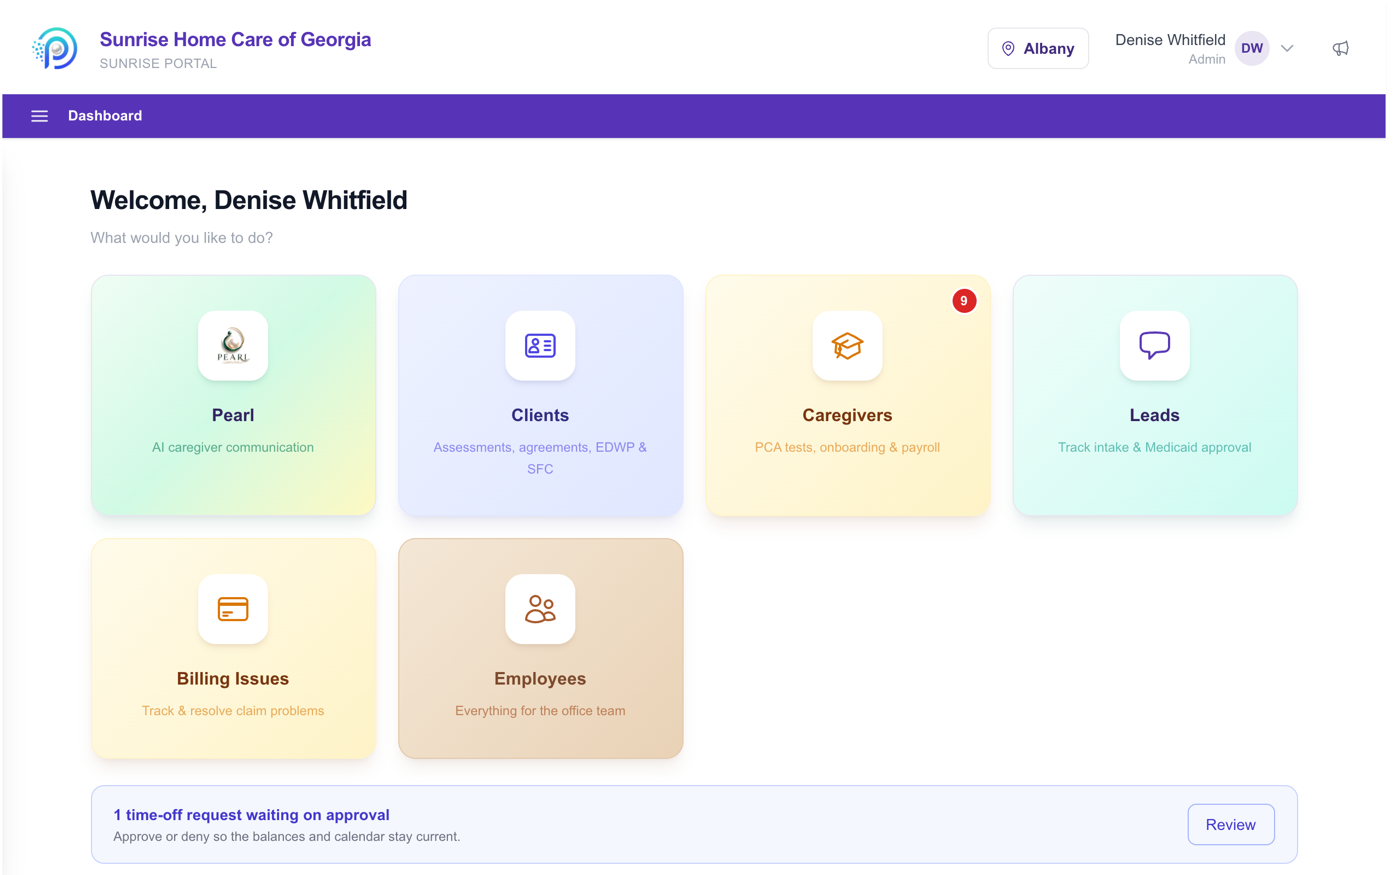The width and height of the screenshot is (1400, 875).
Task: Click '1 time-off request waiting on approval'
Action: tap(251, 815)
